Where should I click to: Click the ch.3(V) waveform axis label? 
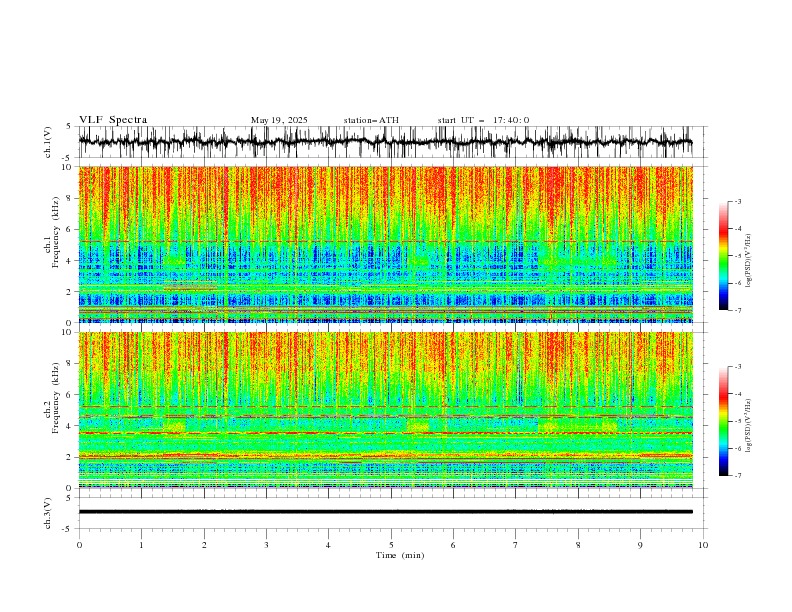pos(48,513)
